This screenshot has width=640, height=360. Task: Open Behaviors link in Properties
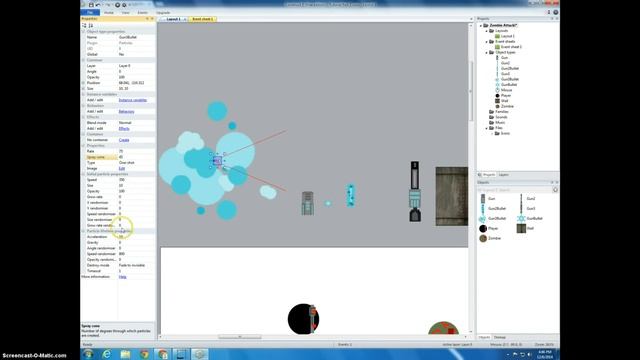pyautogui.click(x=127, y=111)
